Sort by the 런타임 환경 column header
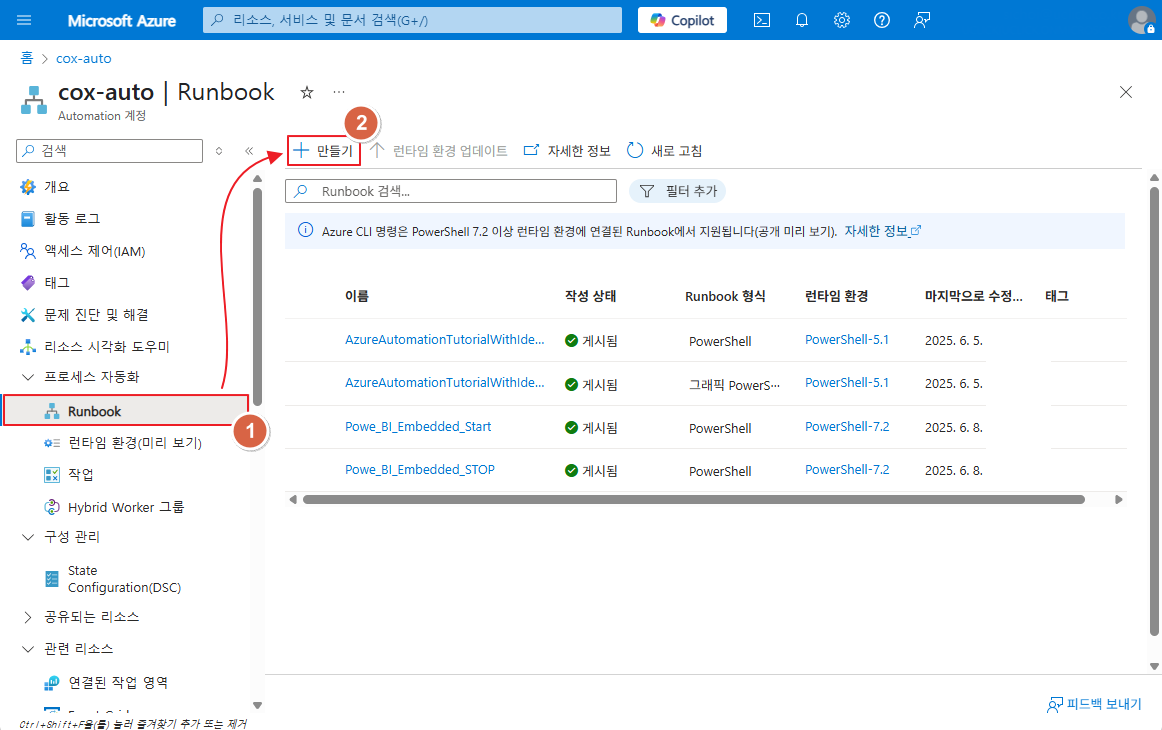The image size is (1162, 730). (x=836, y=296)
